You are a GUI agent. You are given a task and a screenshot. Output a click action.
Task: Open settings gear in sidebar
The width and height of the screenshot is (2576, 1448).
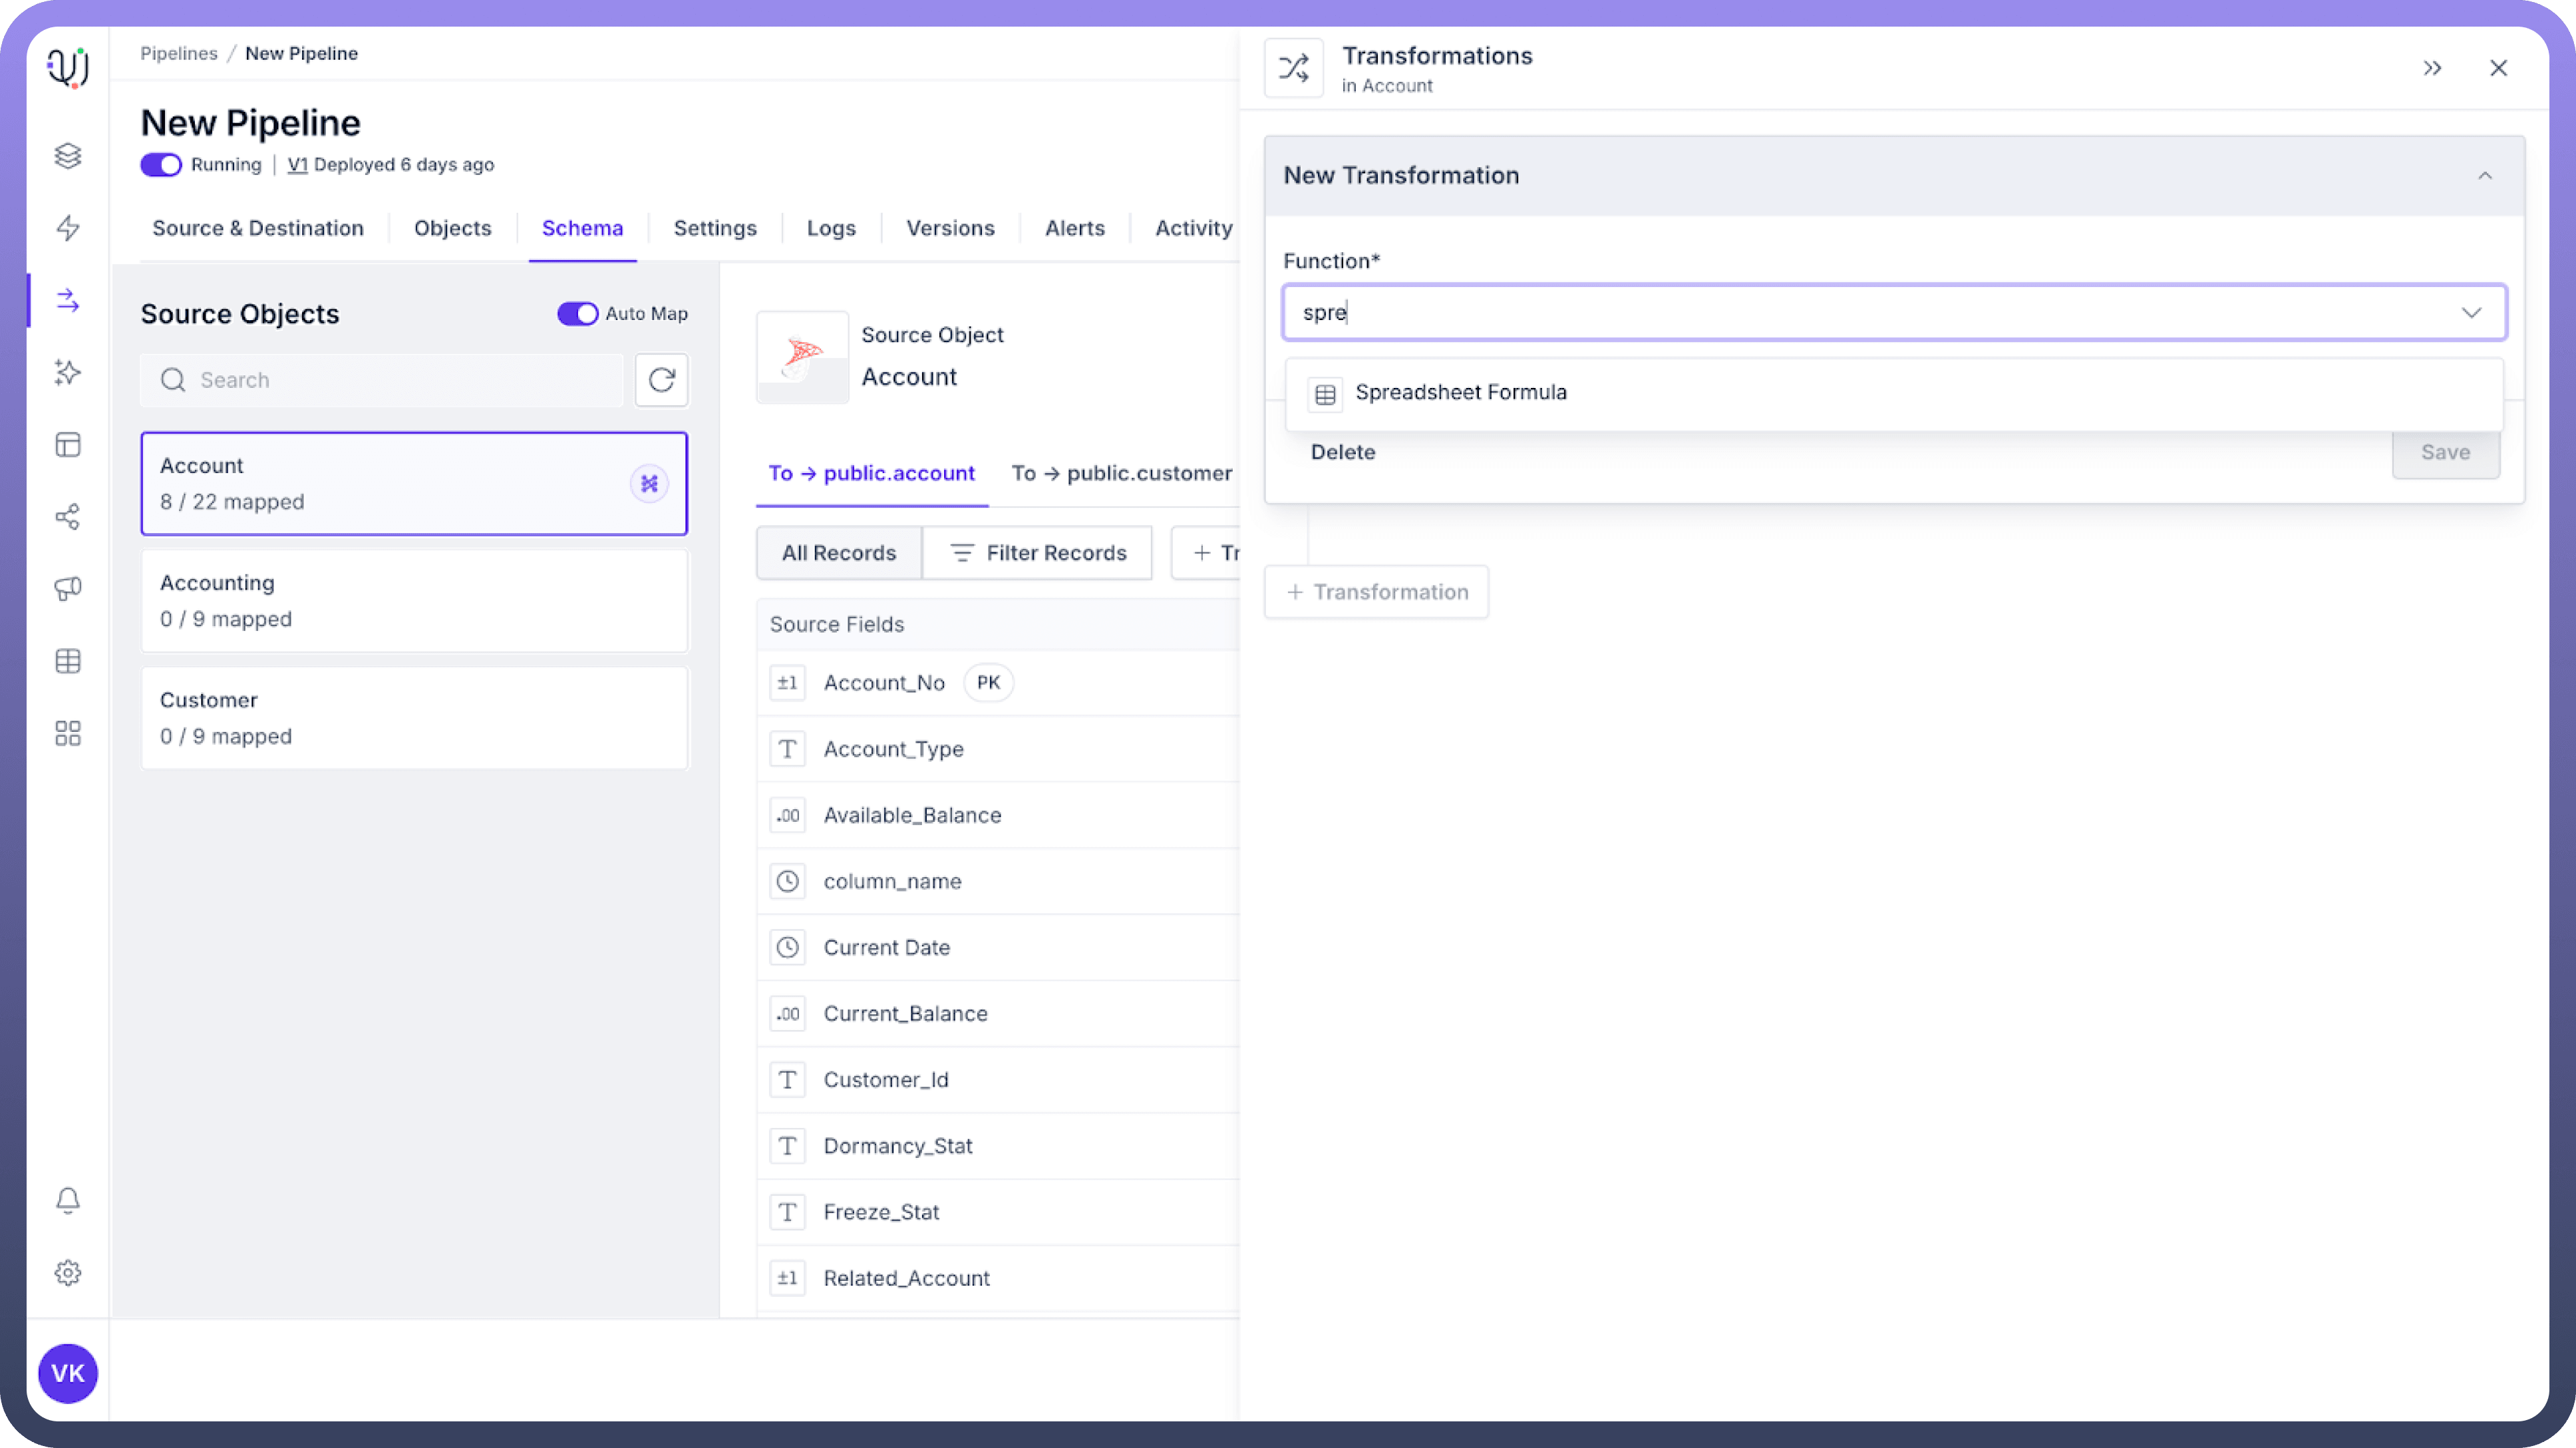67,1273
